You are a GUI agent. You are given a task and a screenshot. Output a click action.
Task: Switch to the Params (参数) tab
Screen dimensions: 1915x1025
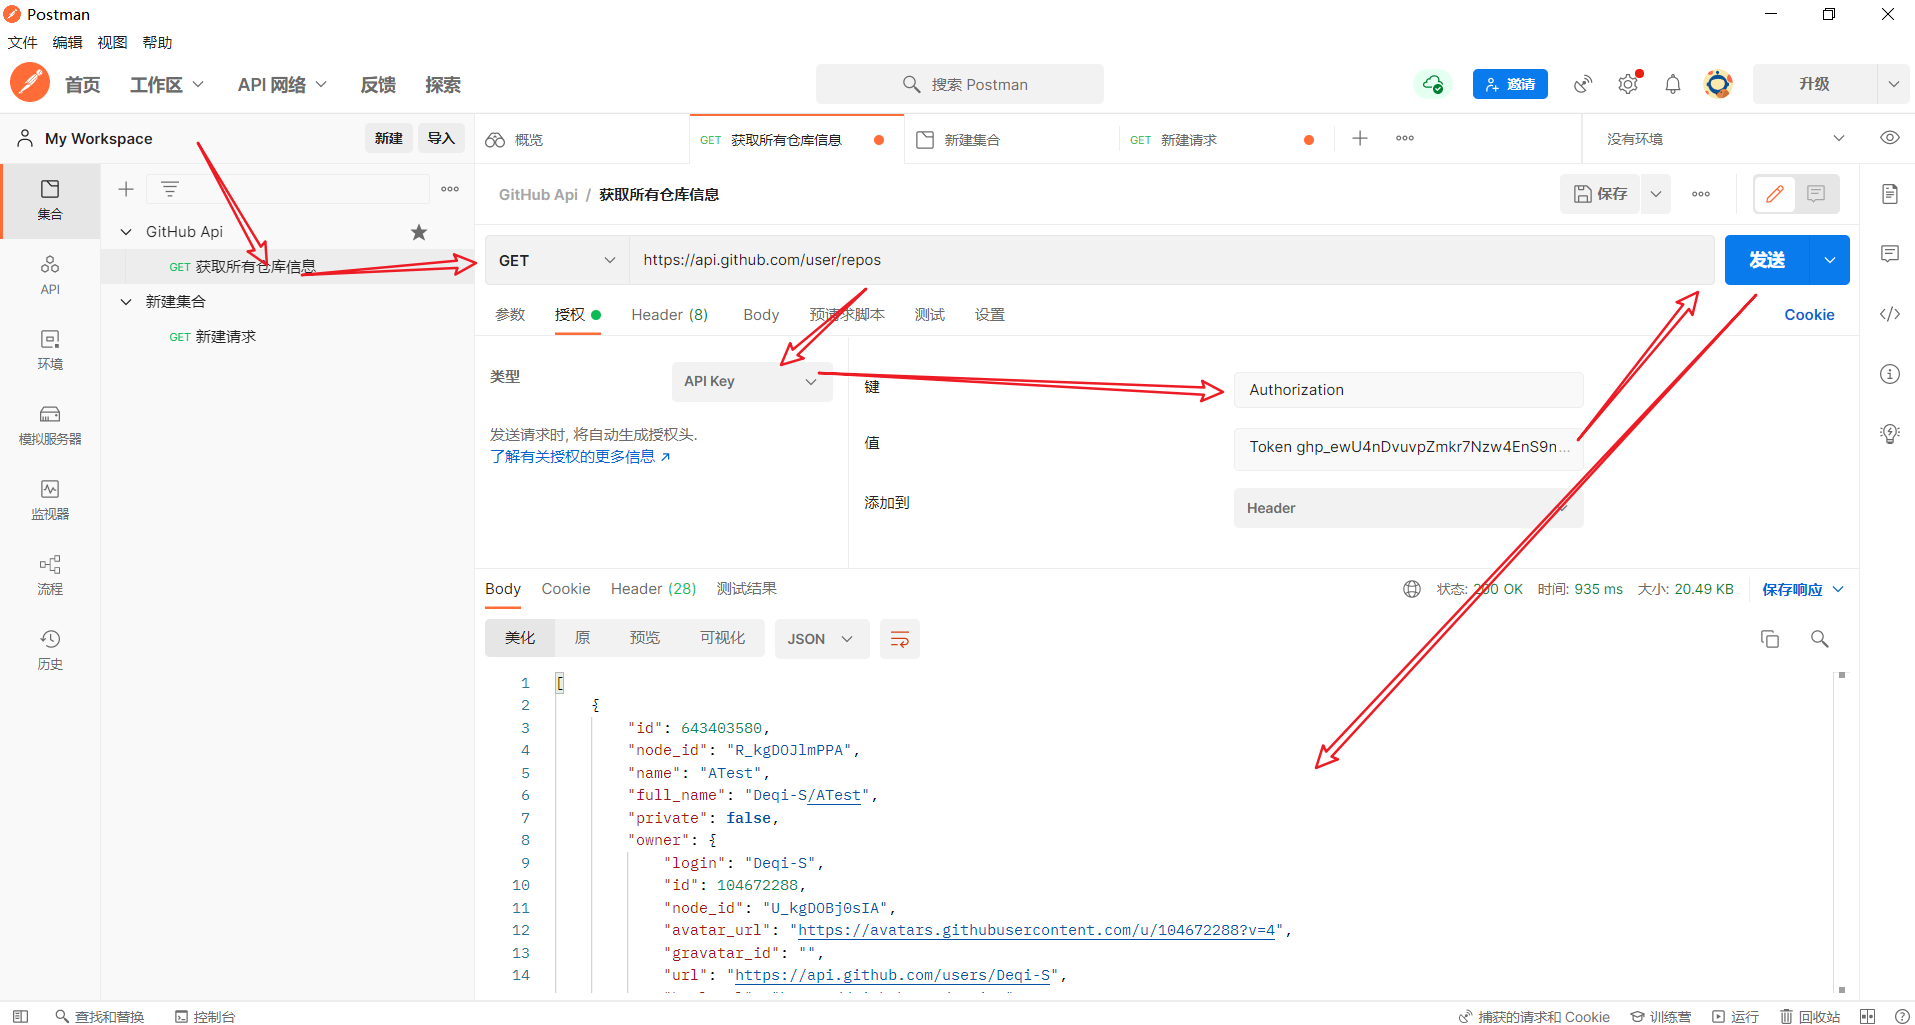[x=510, y=314]
